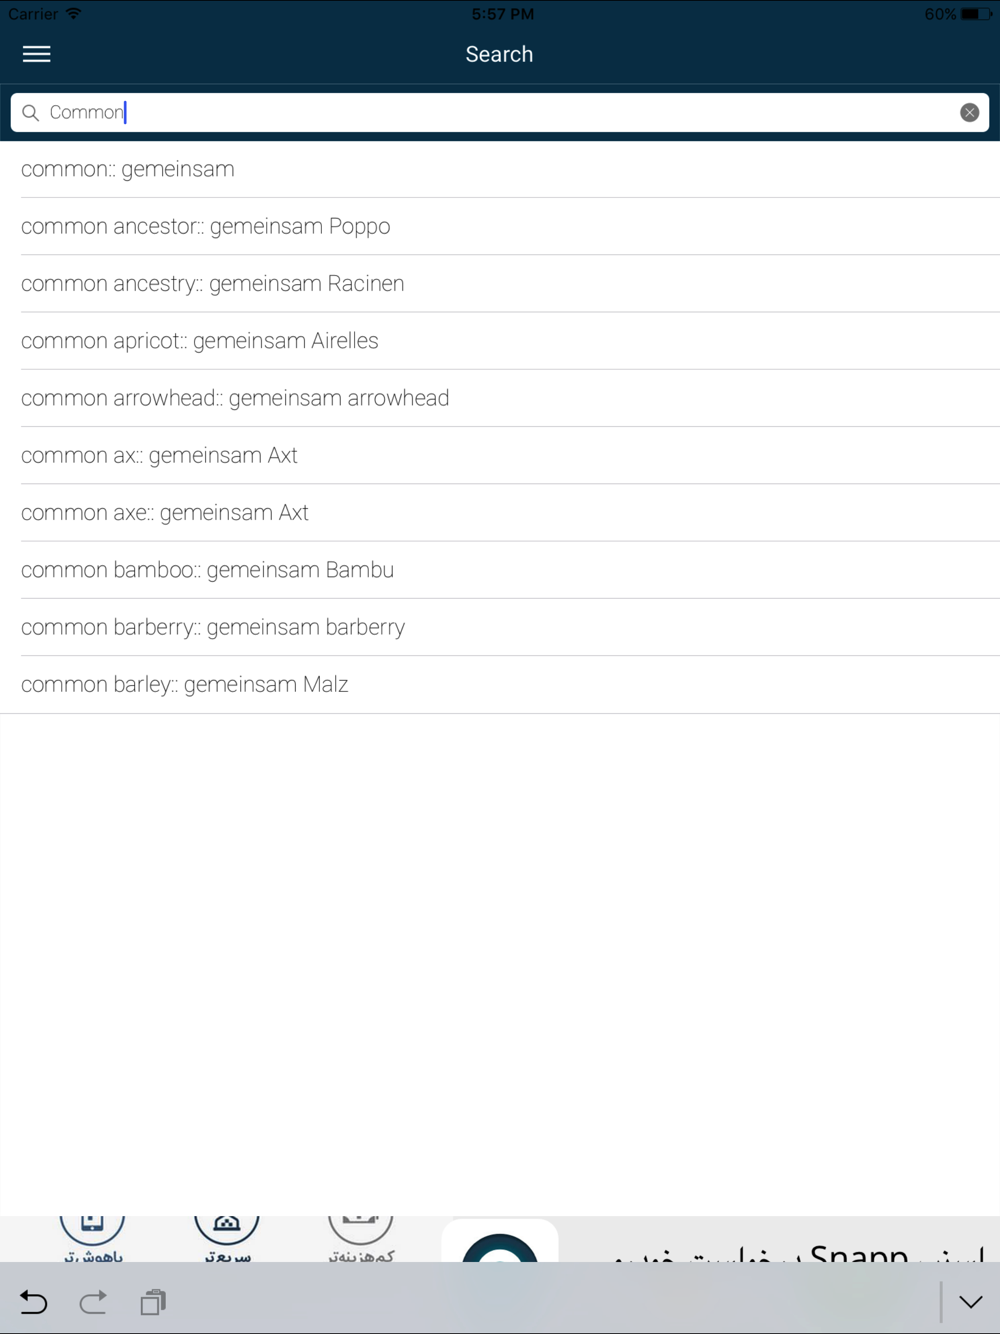Tap the magnifying glass search icon
This screenshot has height=1334, width=1000.
click(x=31, y=112)
